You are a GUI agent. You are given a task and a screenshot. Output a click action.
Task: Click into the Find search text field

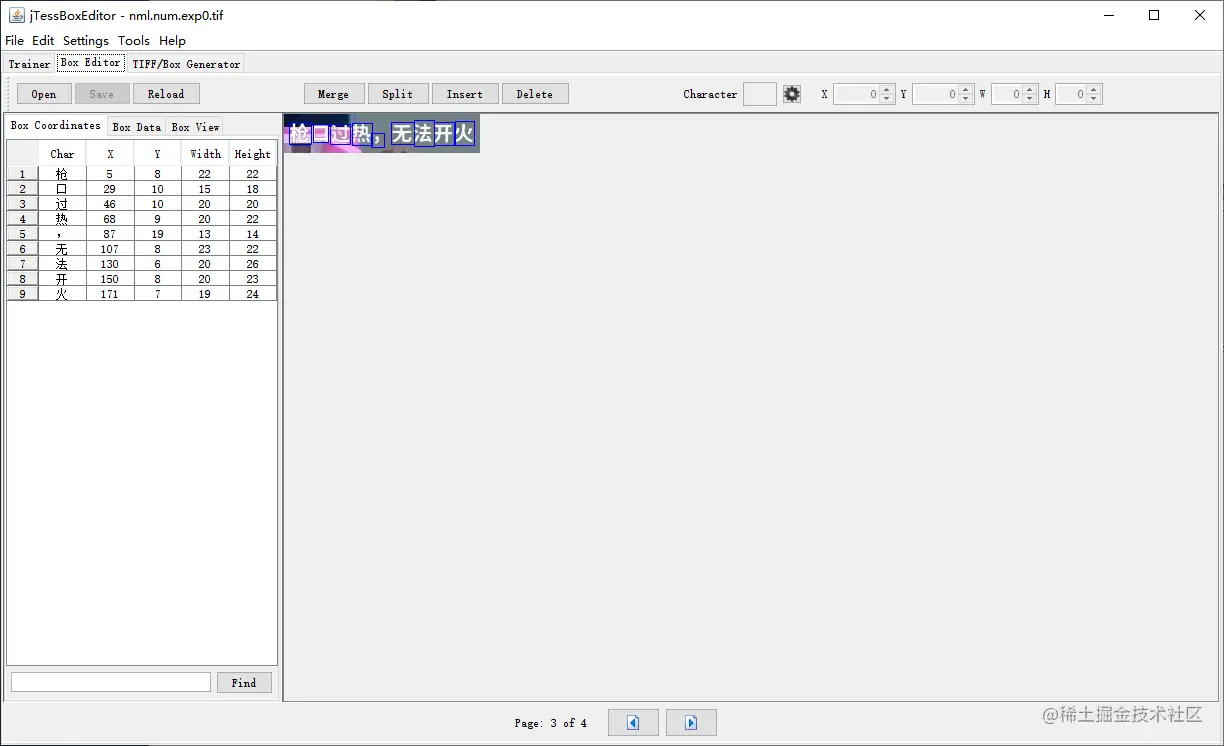[x=111, y=682]
